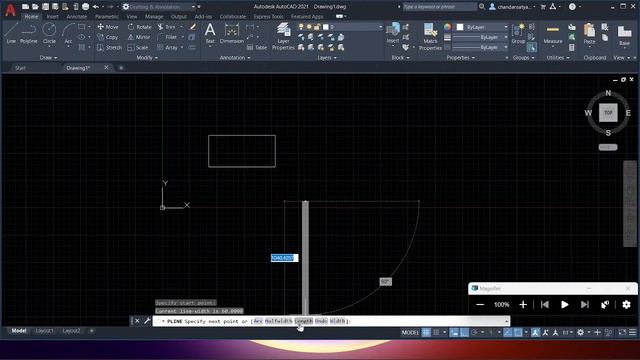The height and width of the screenshot is (360, 640).
Task: Choose the Length option in command line
Action: pos(303,321)
